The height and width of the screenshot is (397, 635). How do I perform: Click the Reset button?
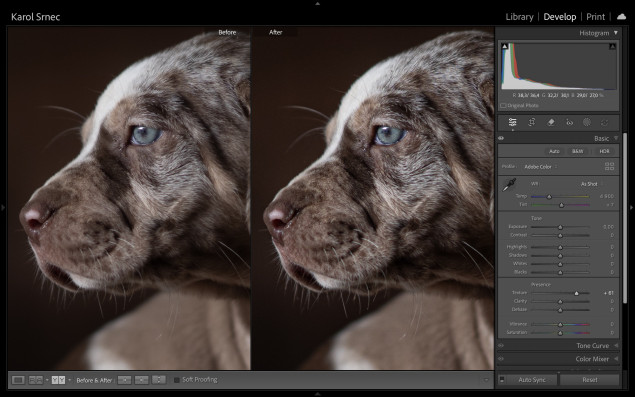click(x=590, y=380)
